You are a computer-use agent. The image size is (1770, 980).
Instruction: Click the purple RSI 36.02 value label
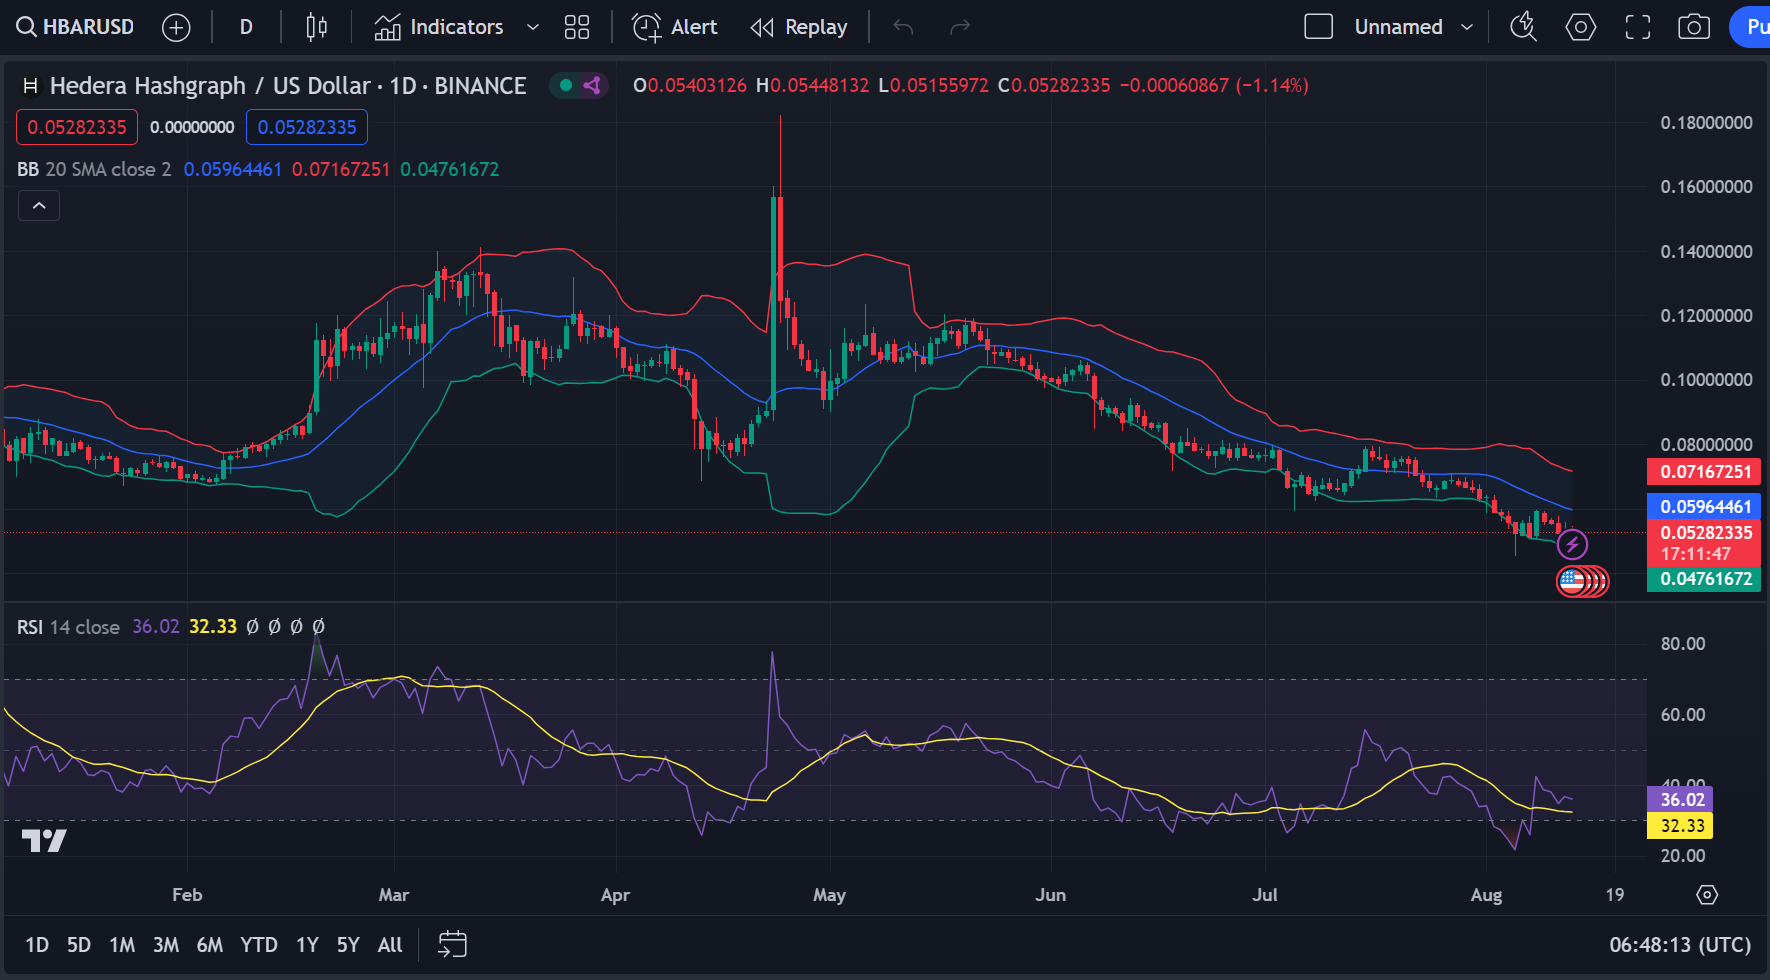tap(1680, 799)
